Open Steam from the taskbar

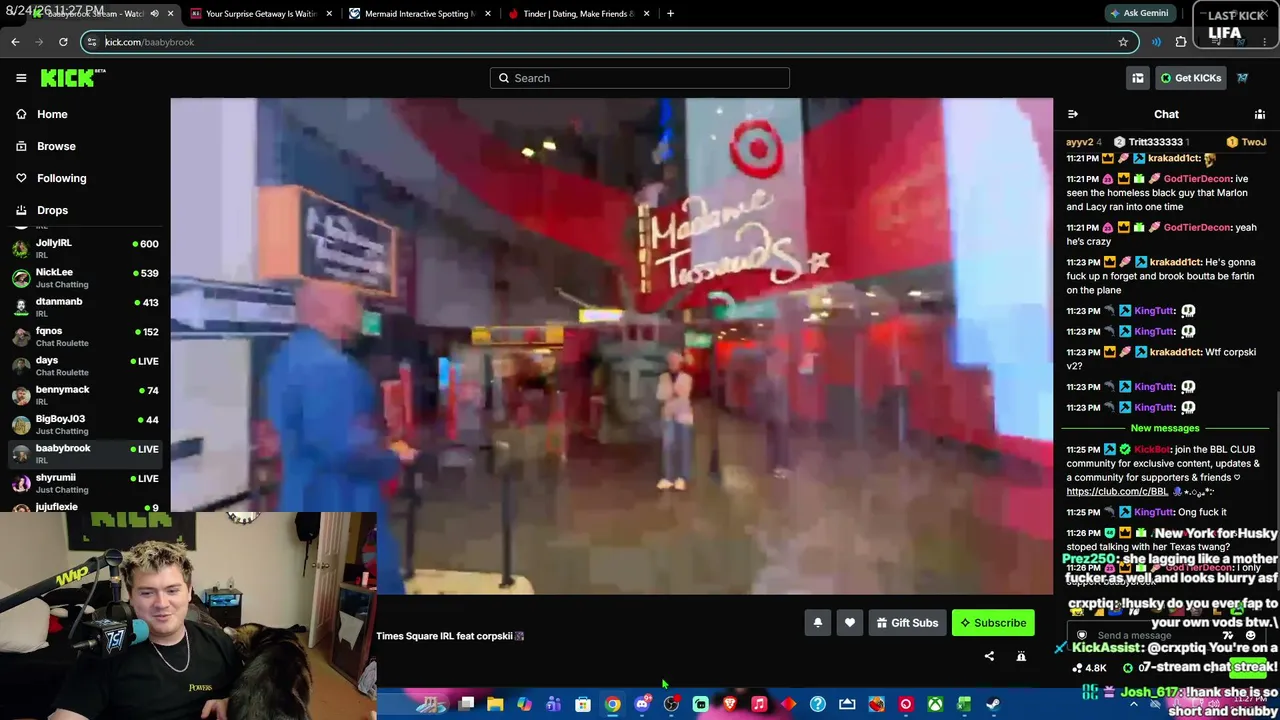coord(993,704)
